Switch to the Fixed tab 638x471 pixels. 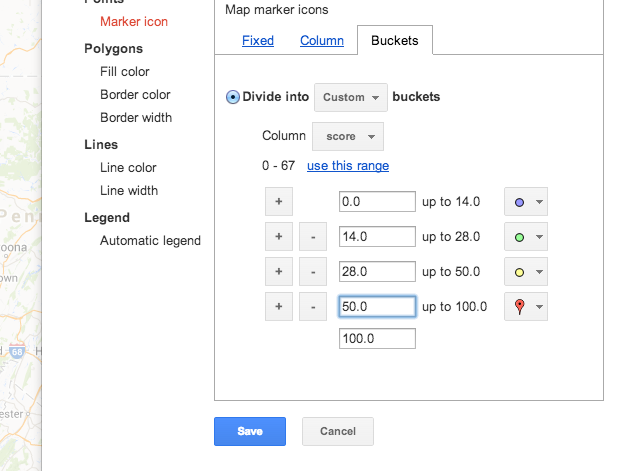tap(258, 41)
